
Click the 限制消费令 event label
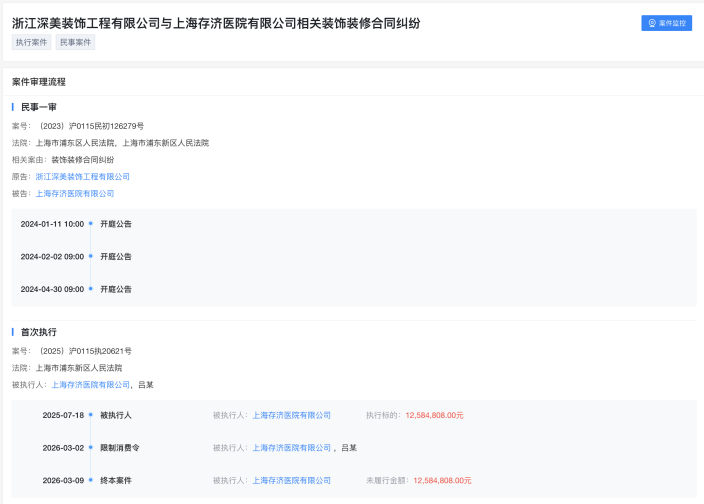(120, 448)
